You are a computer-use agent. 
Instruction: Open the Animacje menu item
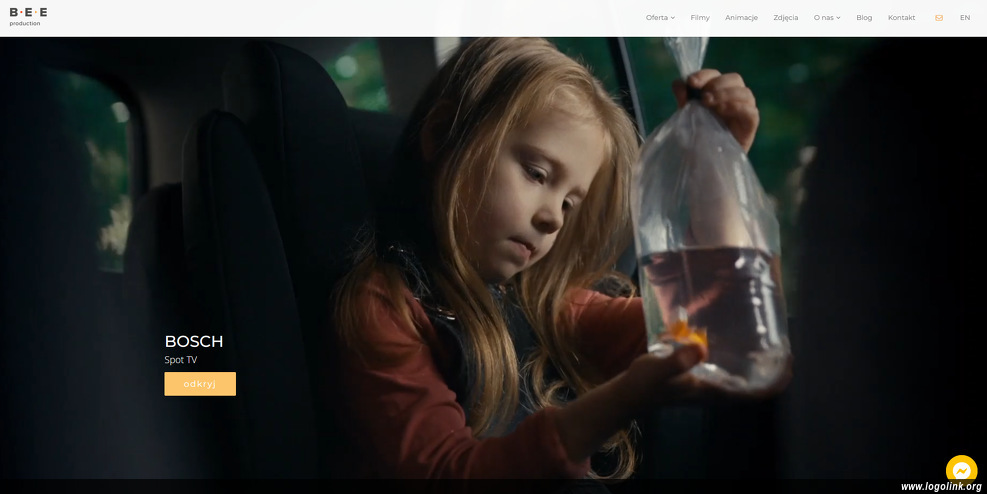pos(742,18)
